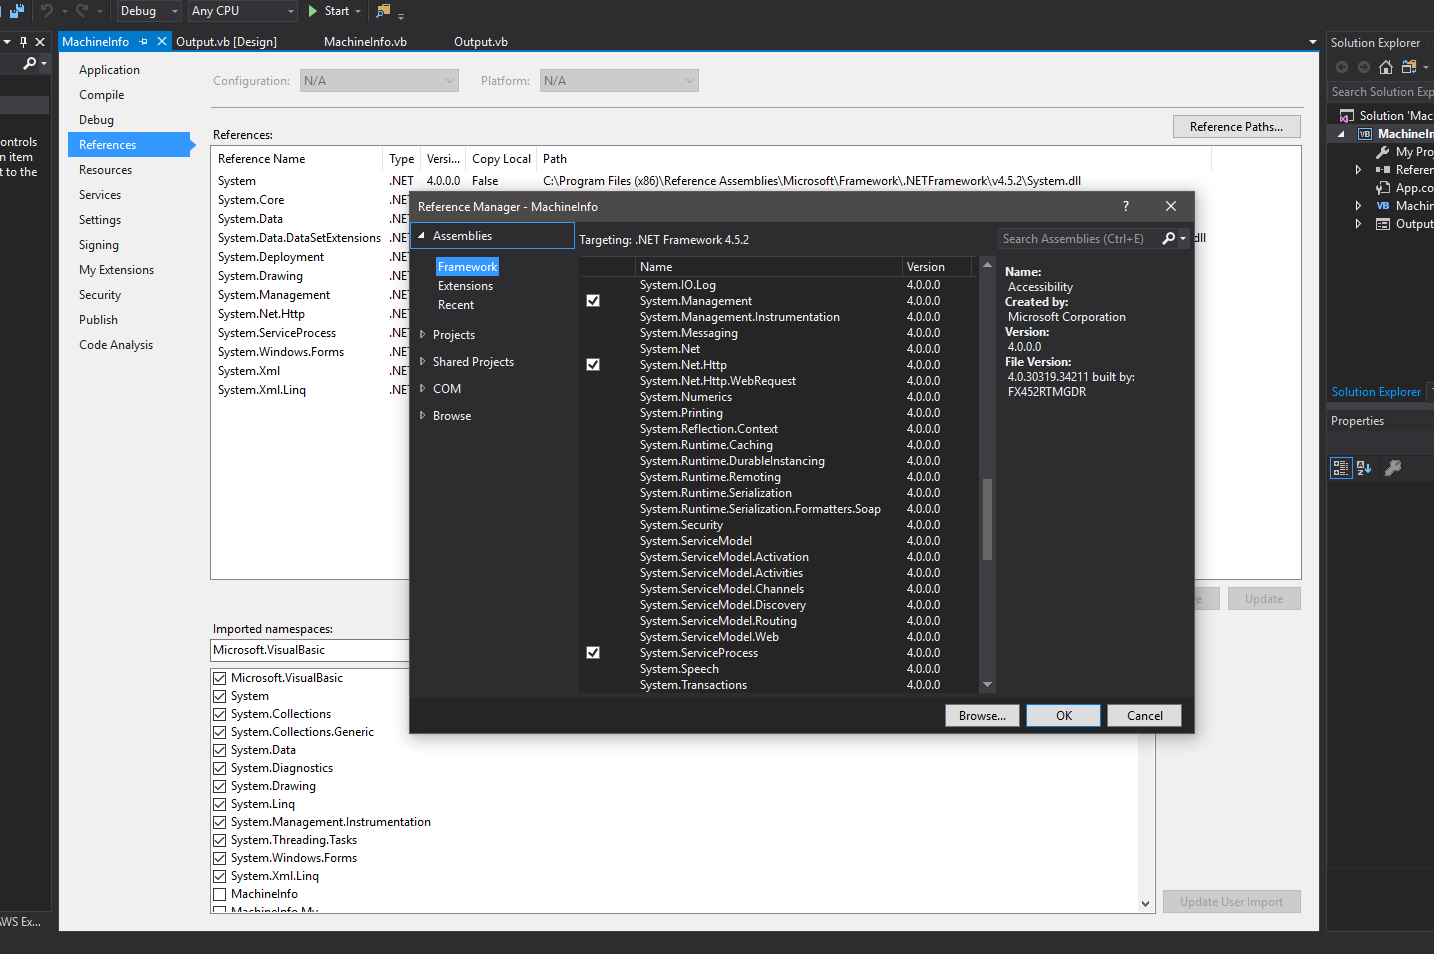Click the VB project icon in Solution Explorer

coord(1365,134)
